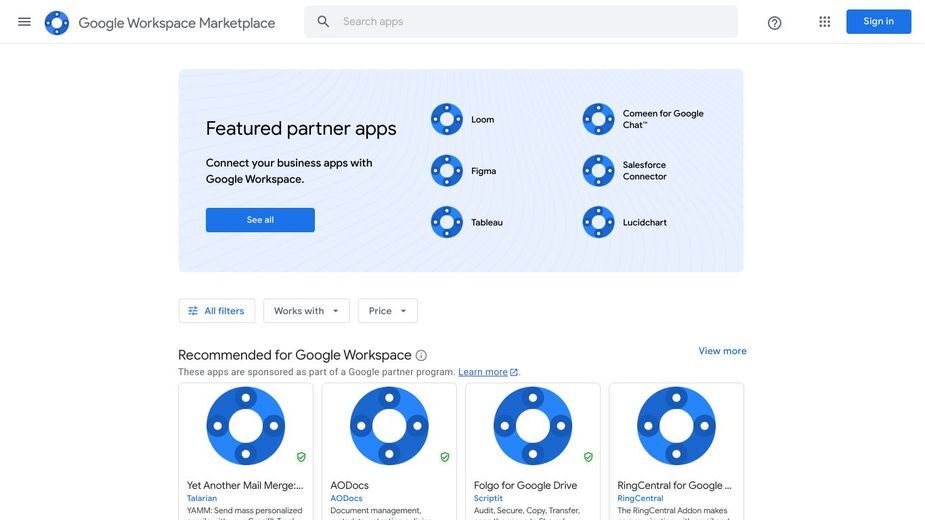Screen dimensions: 925x520
Task: Click the verified shield on AODocs card
Action: (445, 457)
